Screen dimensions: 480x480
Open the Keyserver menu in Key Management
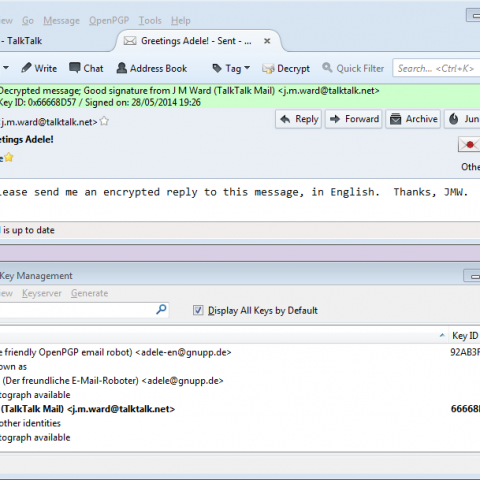42,293
